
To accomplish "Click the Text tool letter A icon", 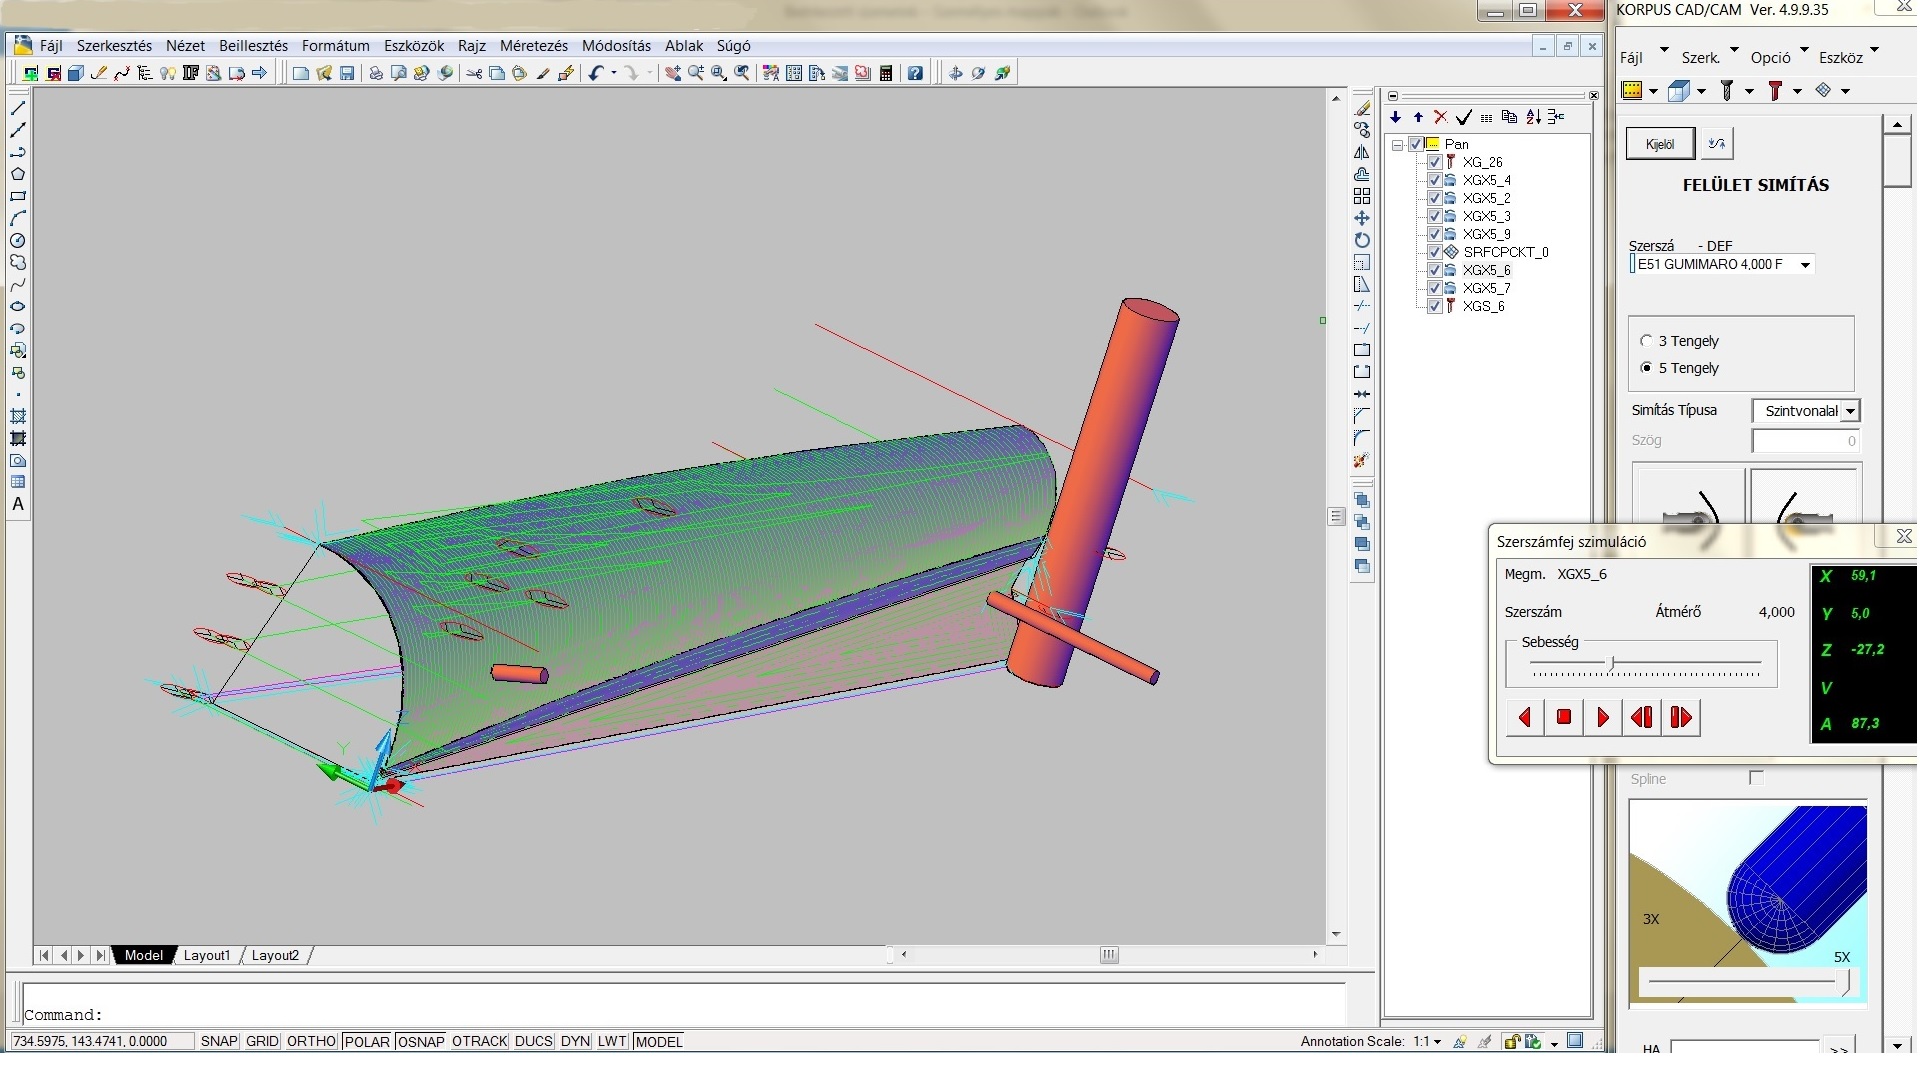I will (18, 504).
